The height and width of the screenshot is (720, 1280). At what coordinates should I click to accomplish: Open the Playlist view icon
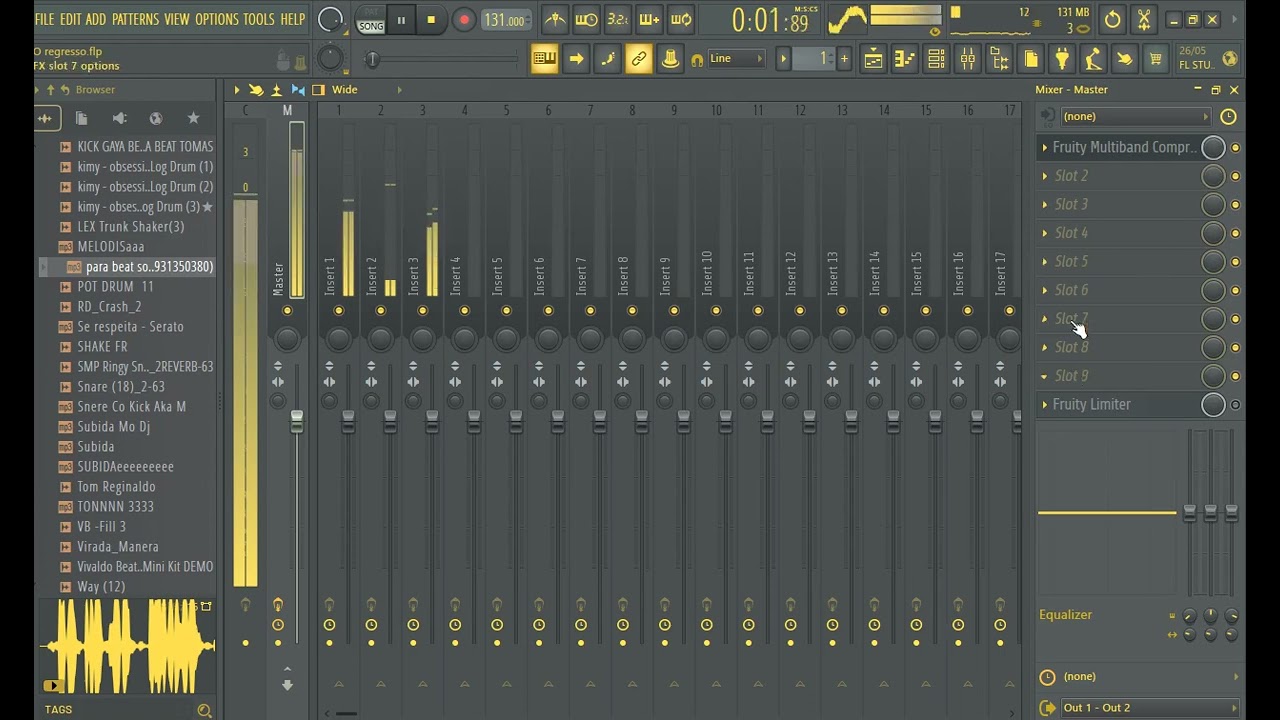pyautogui.click(x=873, y=59)
